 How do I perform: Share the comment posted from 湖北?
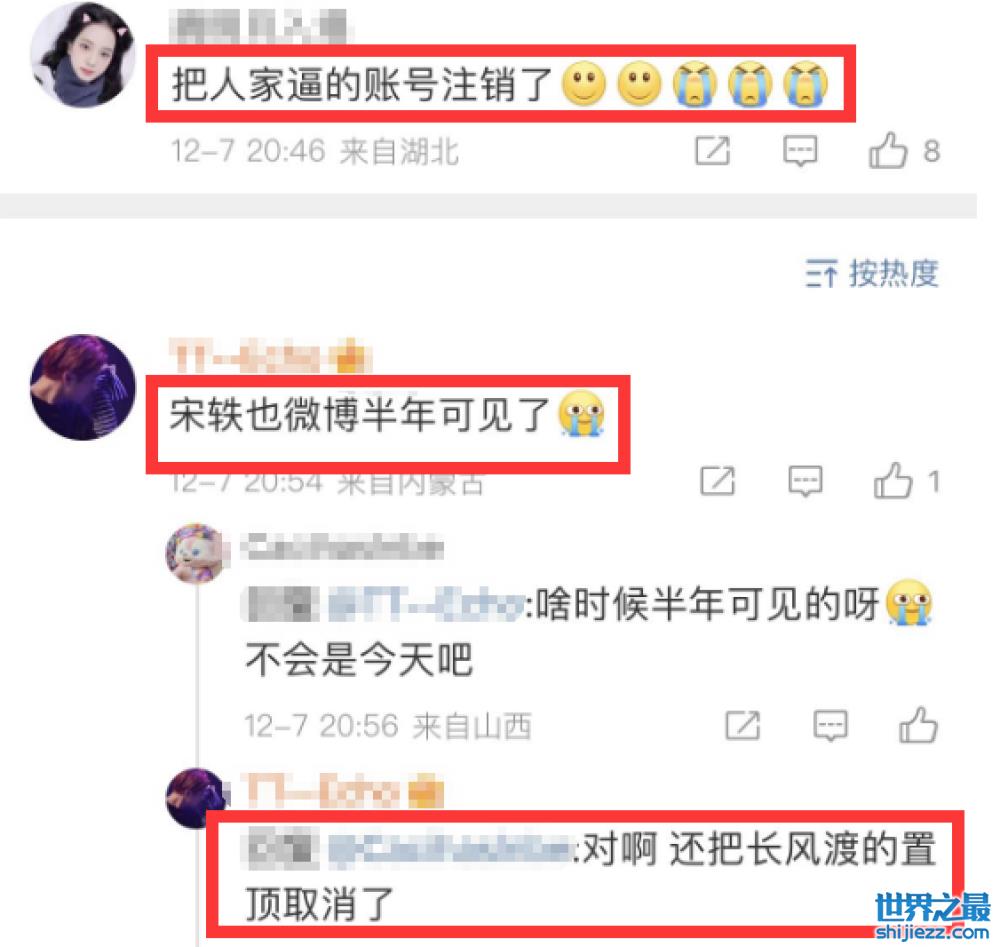tap(712, 150)
